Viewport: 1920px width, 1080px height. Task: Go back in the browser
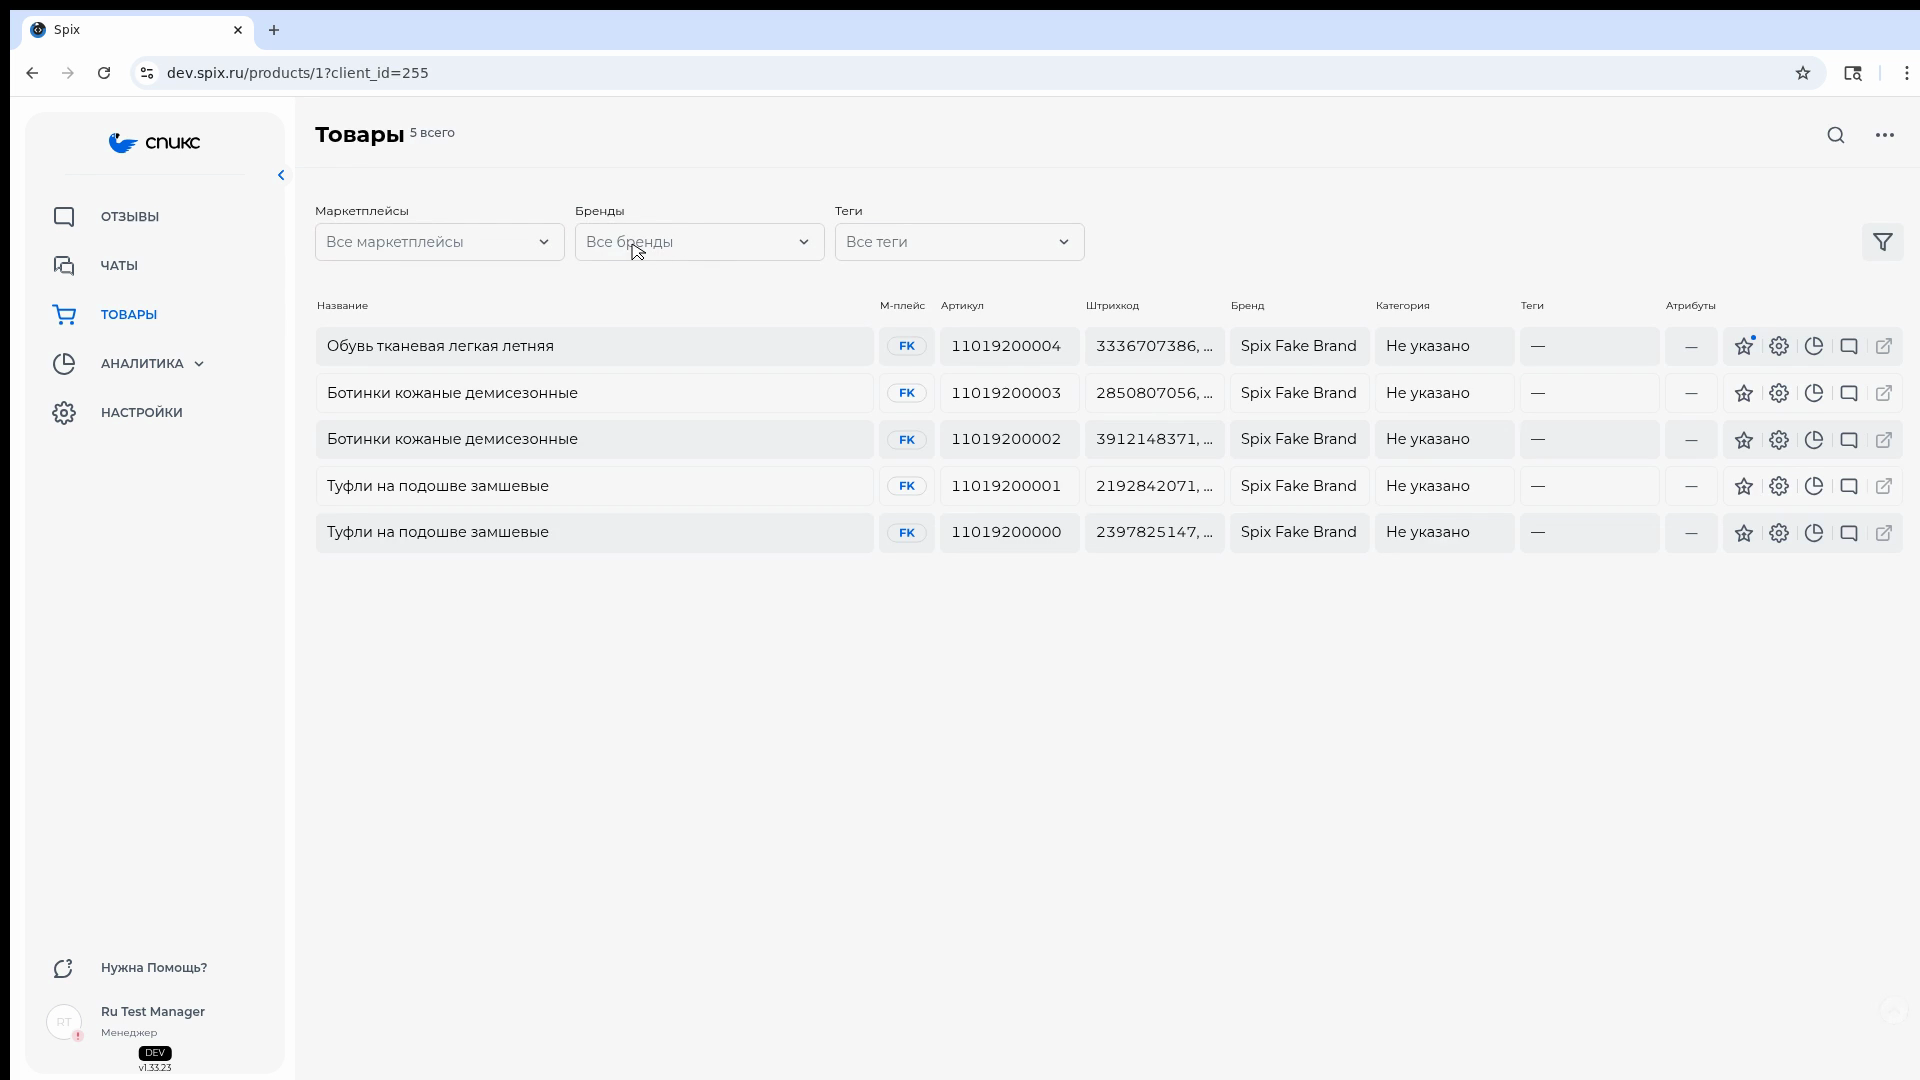tap(32, 73)
